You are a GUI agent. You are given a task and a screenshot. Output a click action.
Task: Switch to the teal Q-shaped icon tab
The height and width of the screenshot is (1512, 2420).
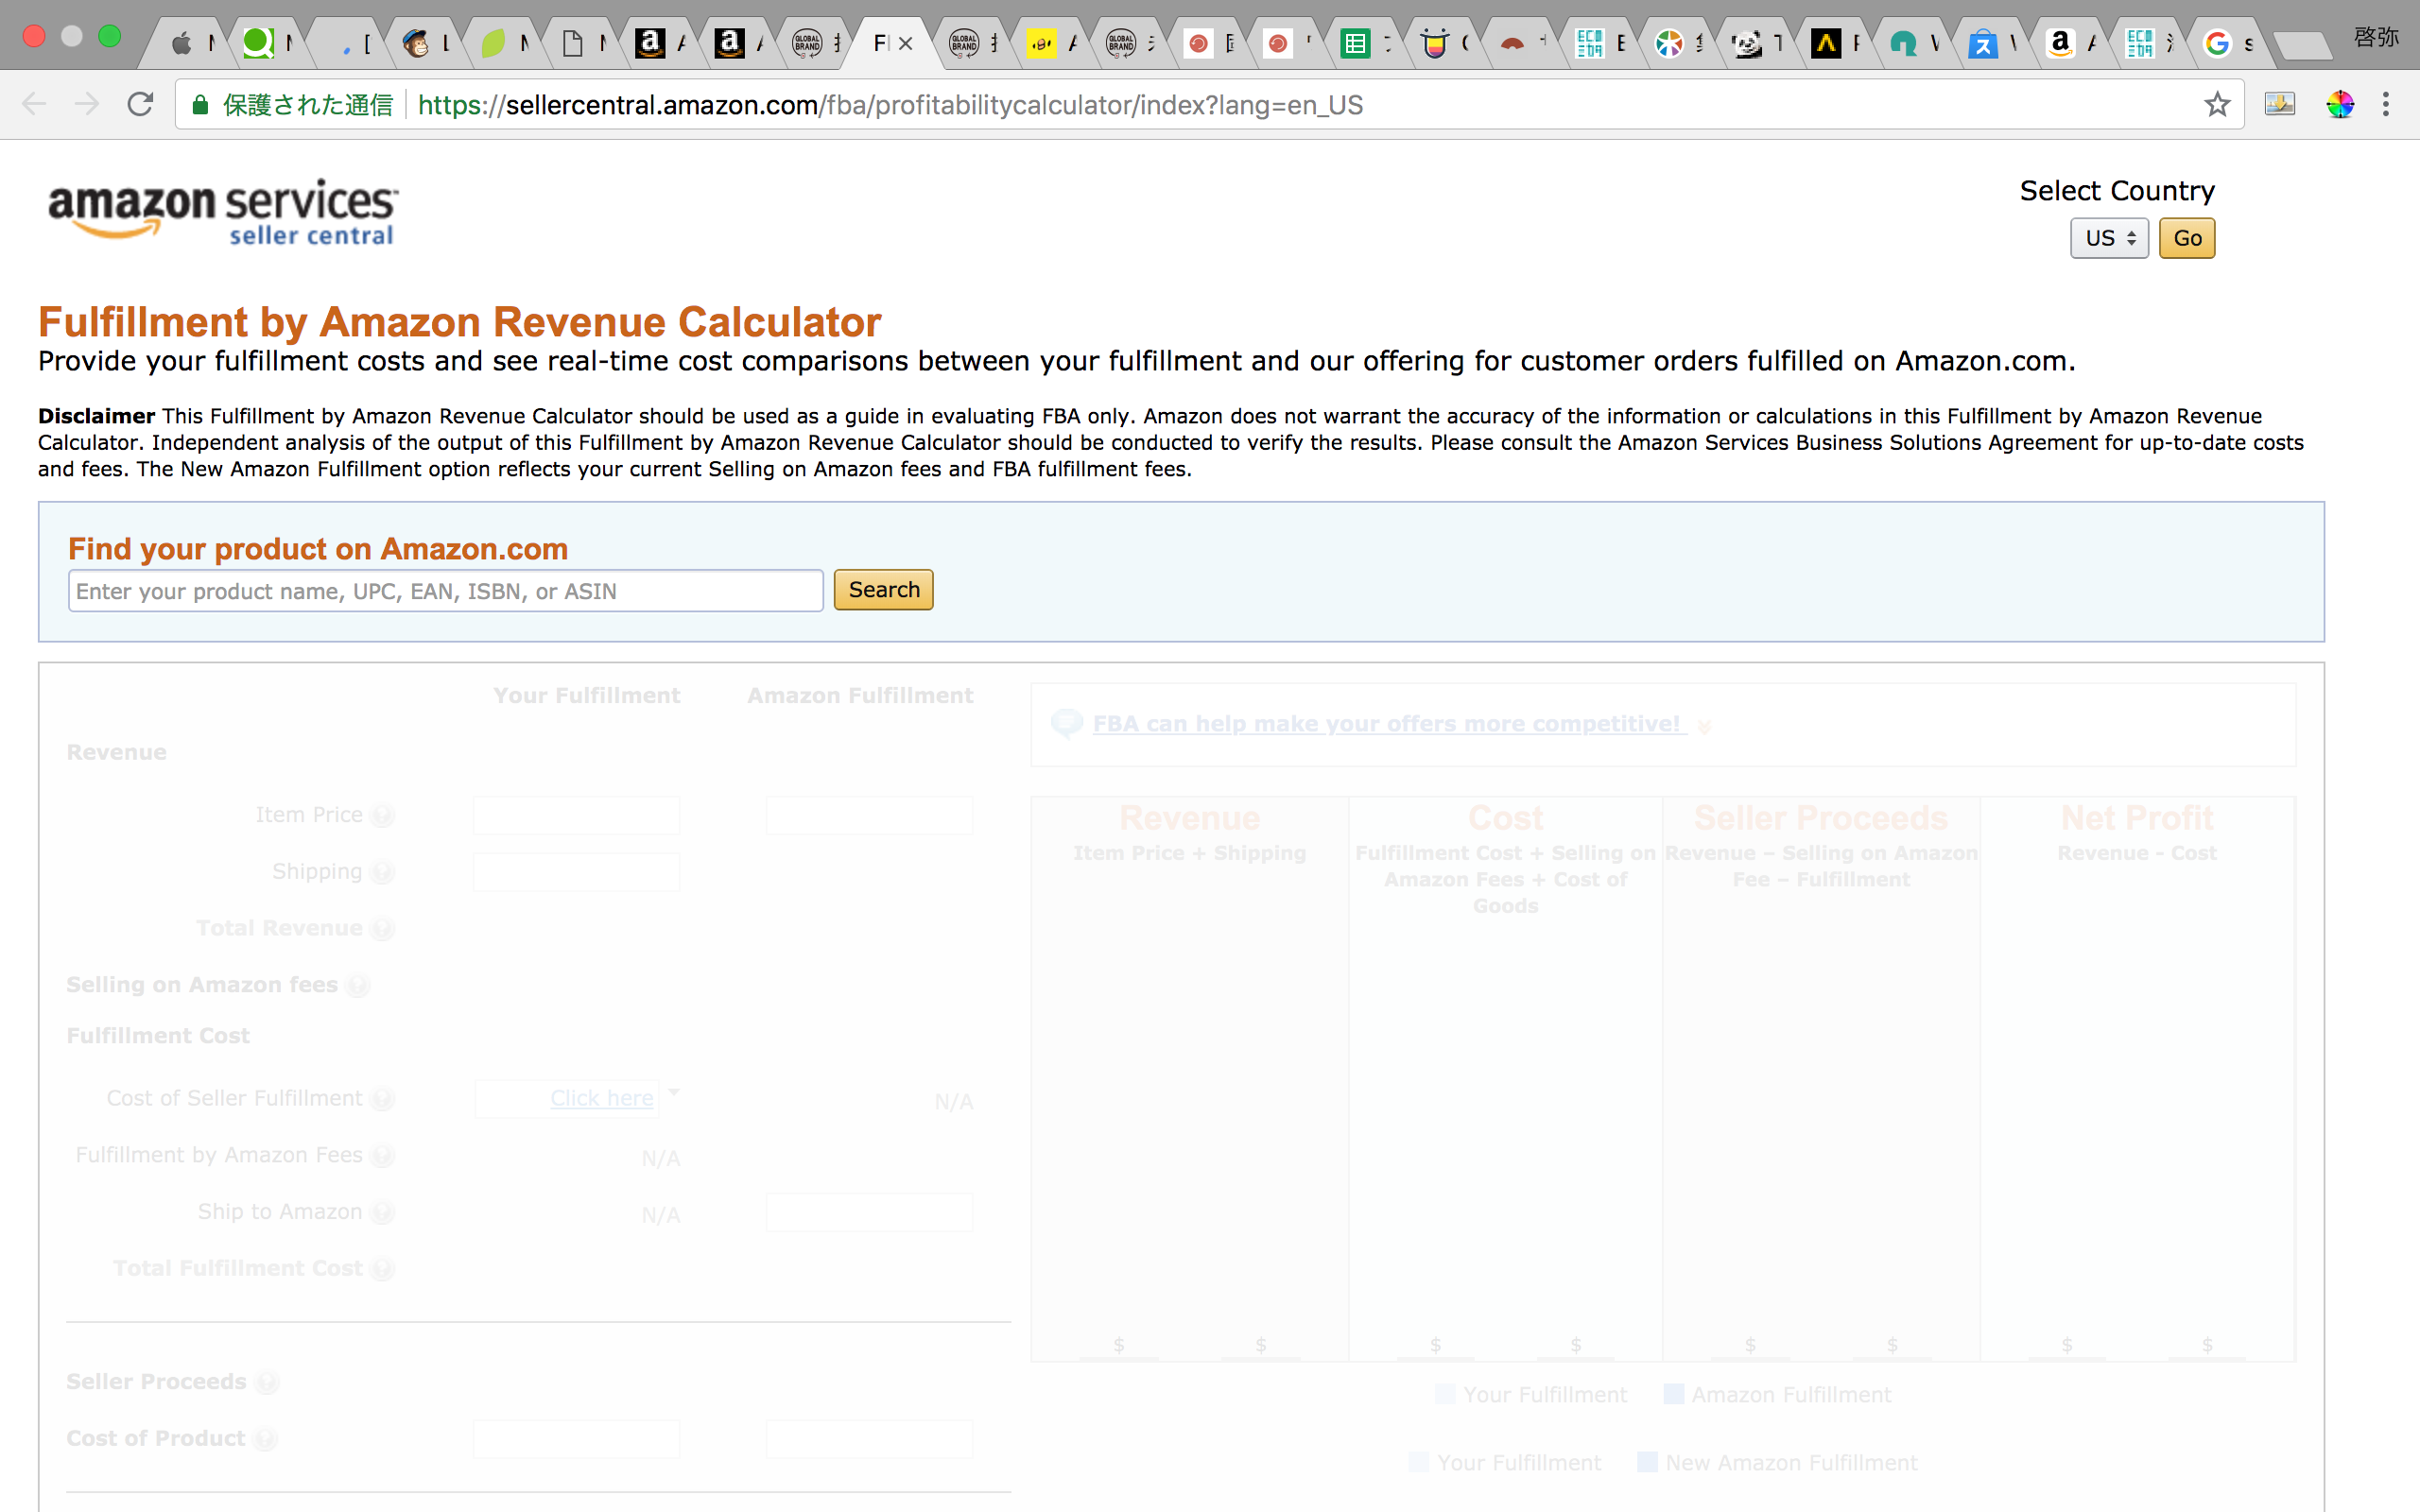tap(1904, 43)
